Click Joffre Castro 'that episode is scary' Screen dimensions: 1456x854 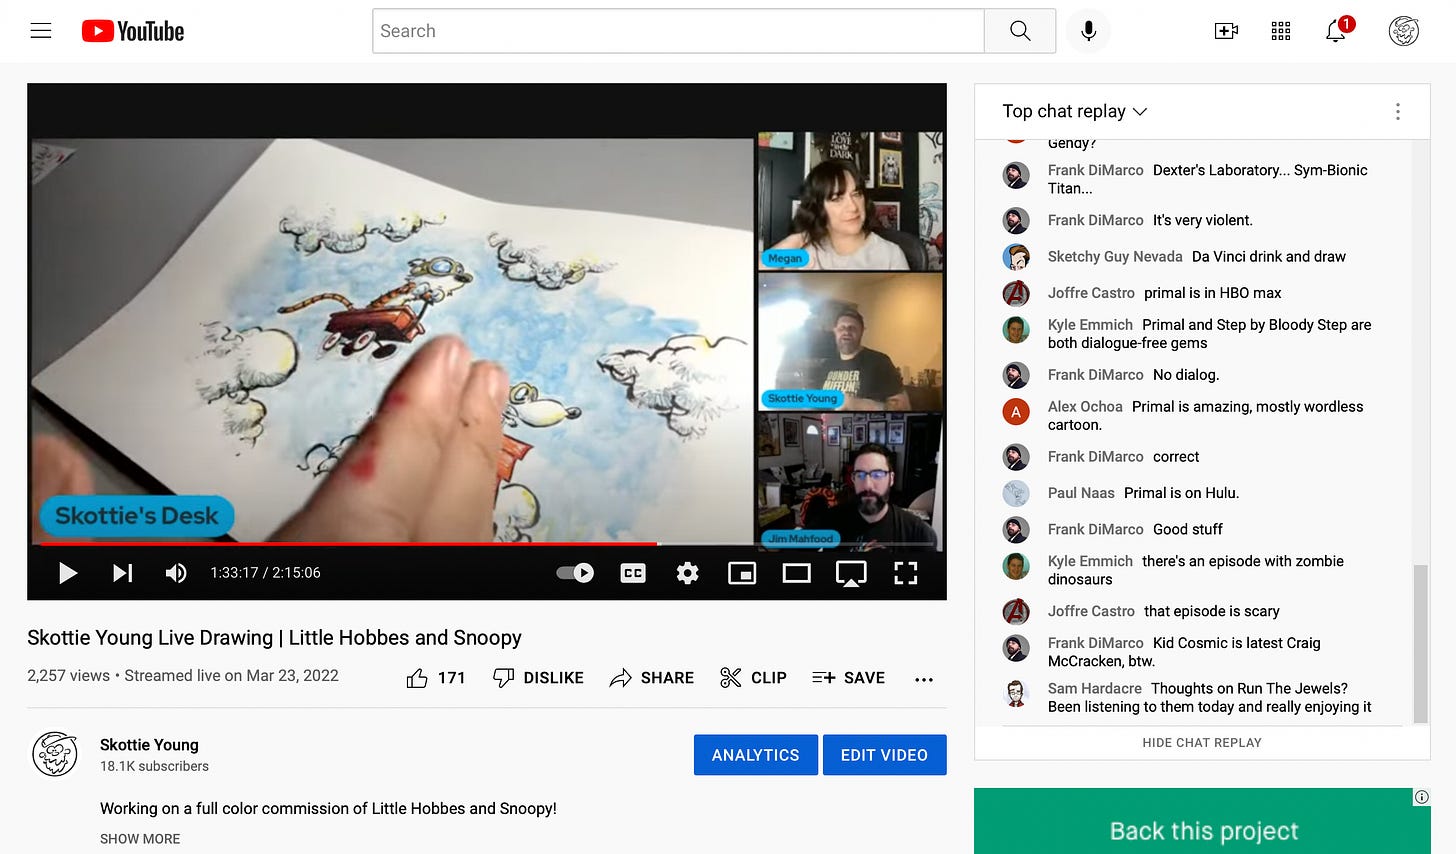tap(1212, 612)
